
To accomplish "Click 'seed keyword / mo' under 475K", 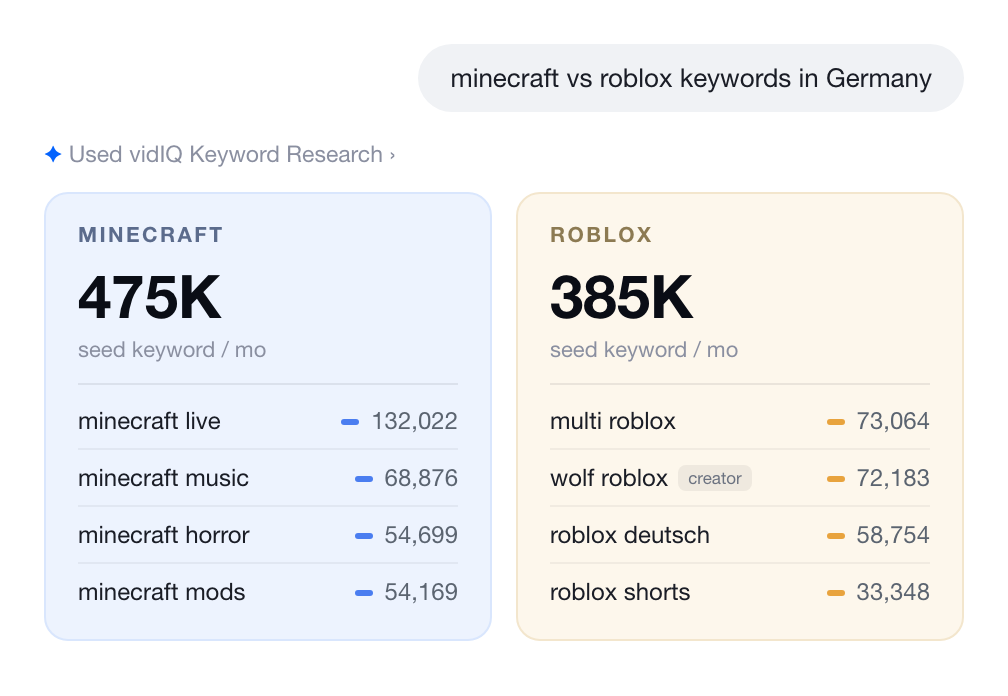I will (172, 350).
